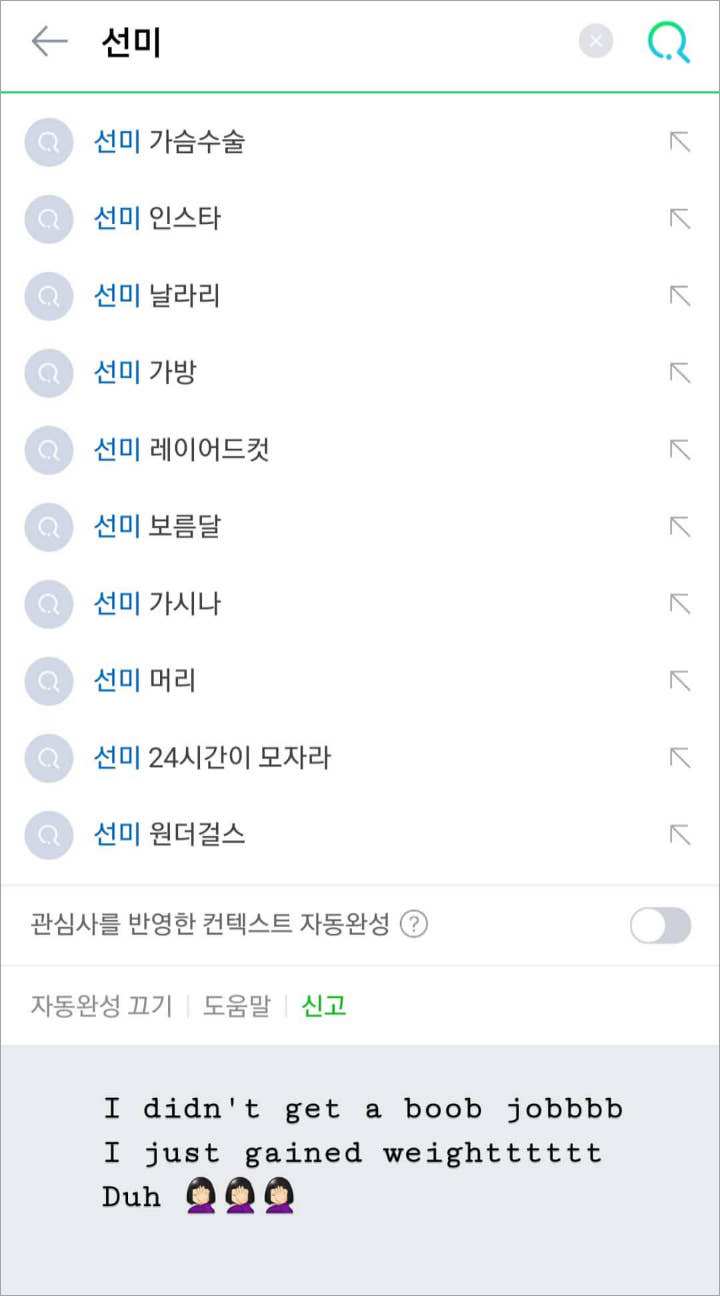Fill search with 선미 가슴수술 arrow icon

tap(680, 142)
